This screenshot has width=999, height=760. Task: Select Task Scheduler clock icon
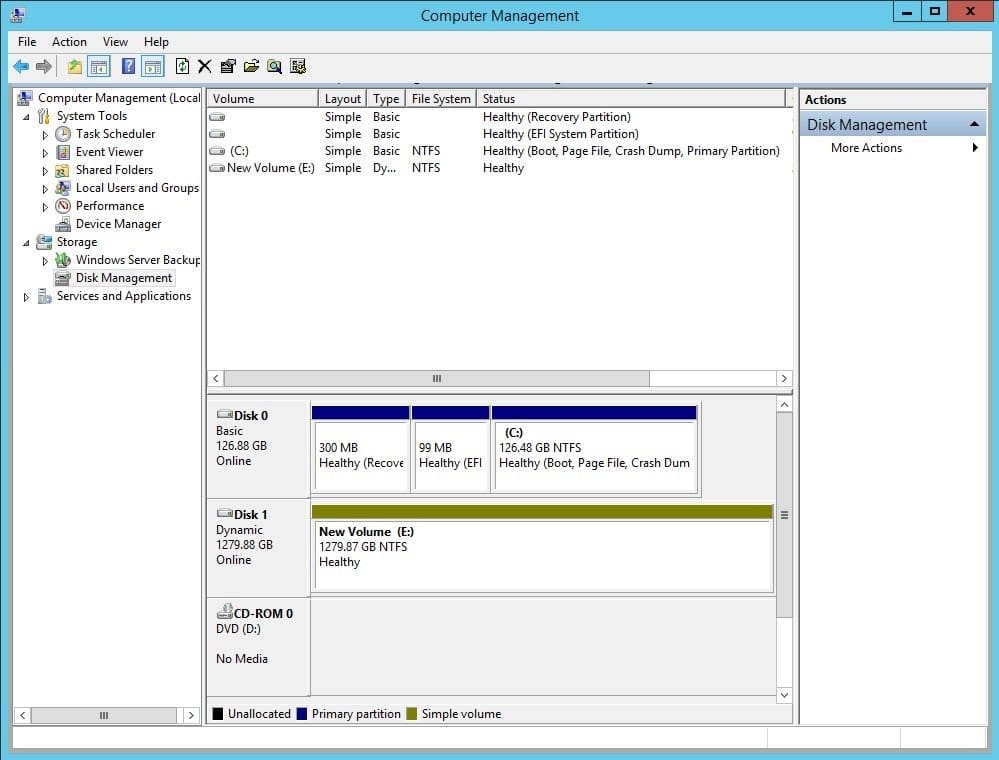click(x=62, y=134)
